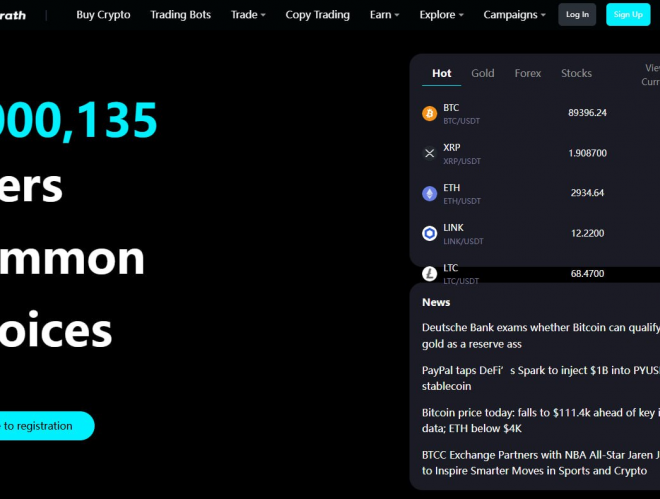660x499 pixels.
Task: Expand the Earn dropdown arrow
Action: (397, 15)
